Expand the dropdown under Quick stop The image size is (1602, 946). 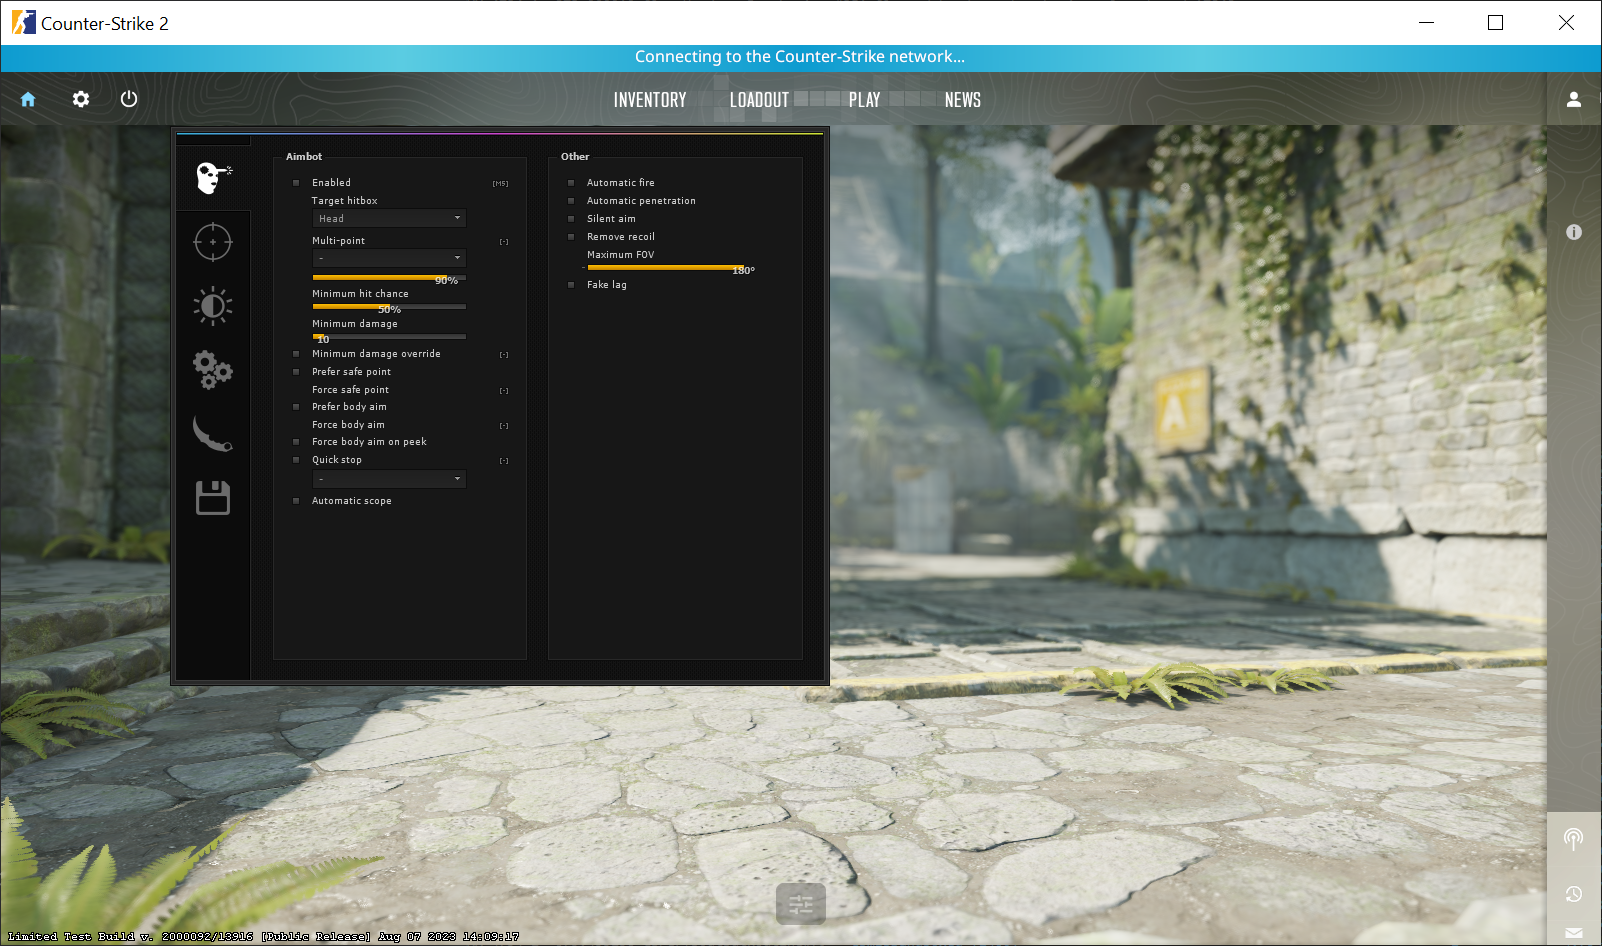[x=389, y=479]
